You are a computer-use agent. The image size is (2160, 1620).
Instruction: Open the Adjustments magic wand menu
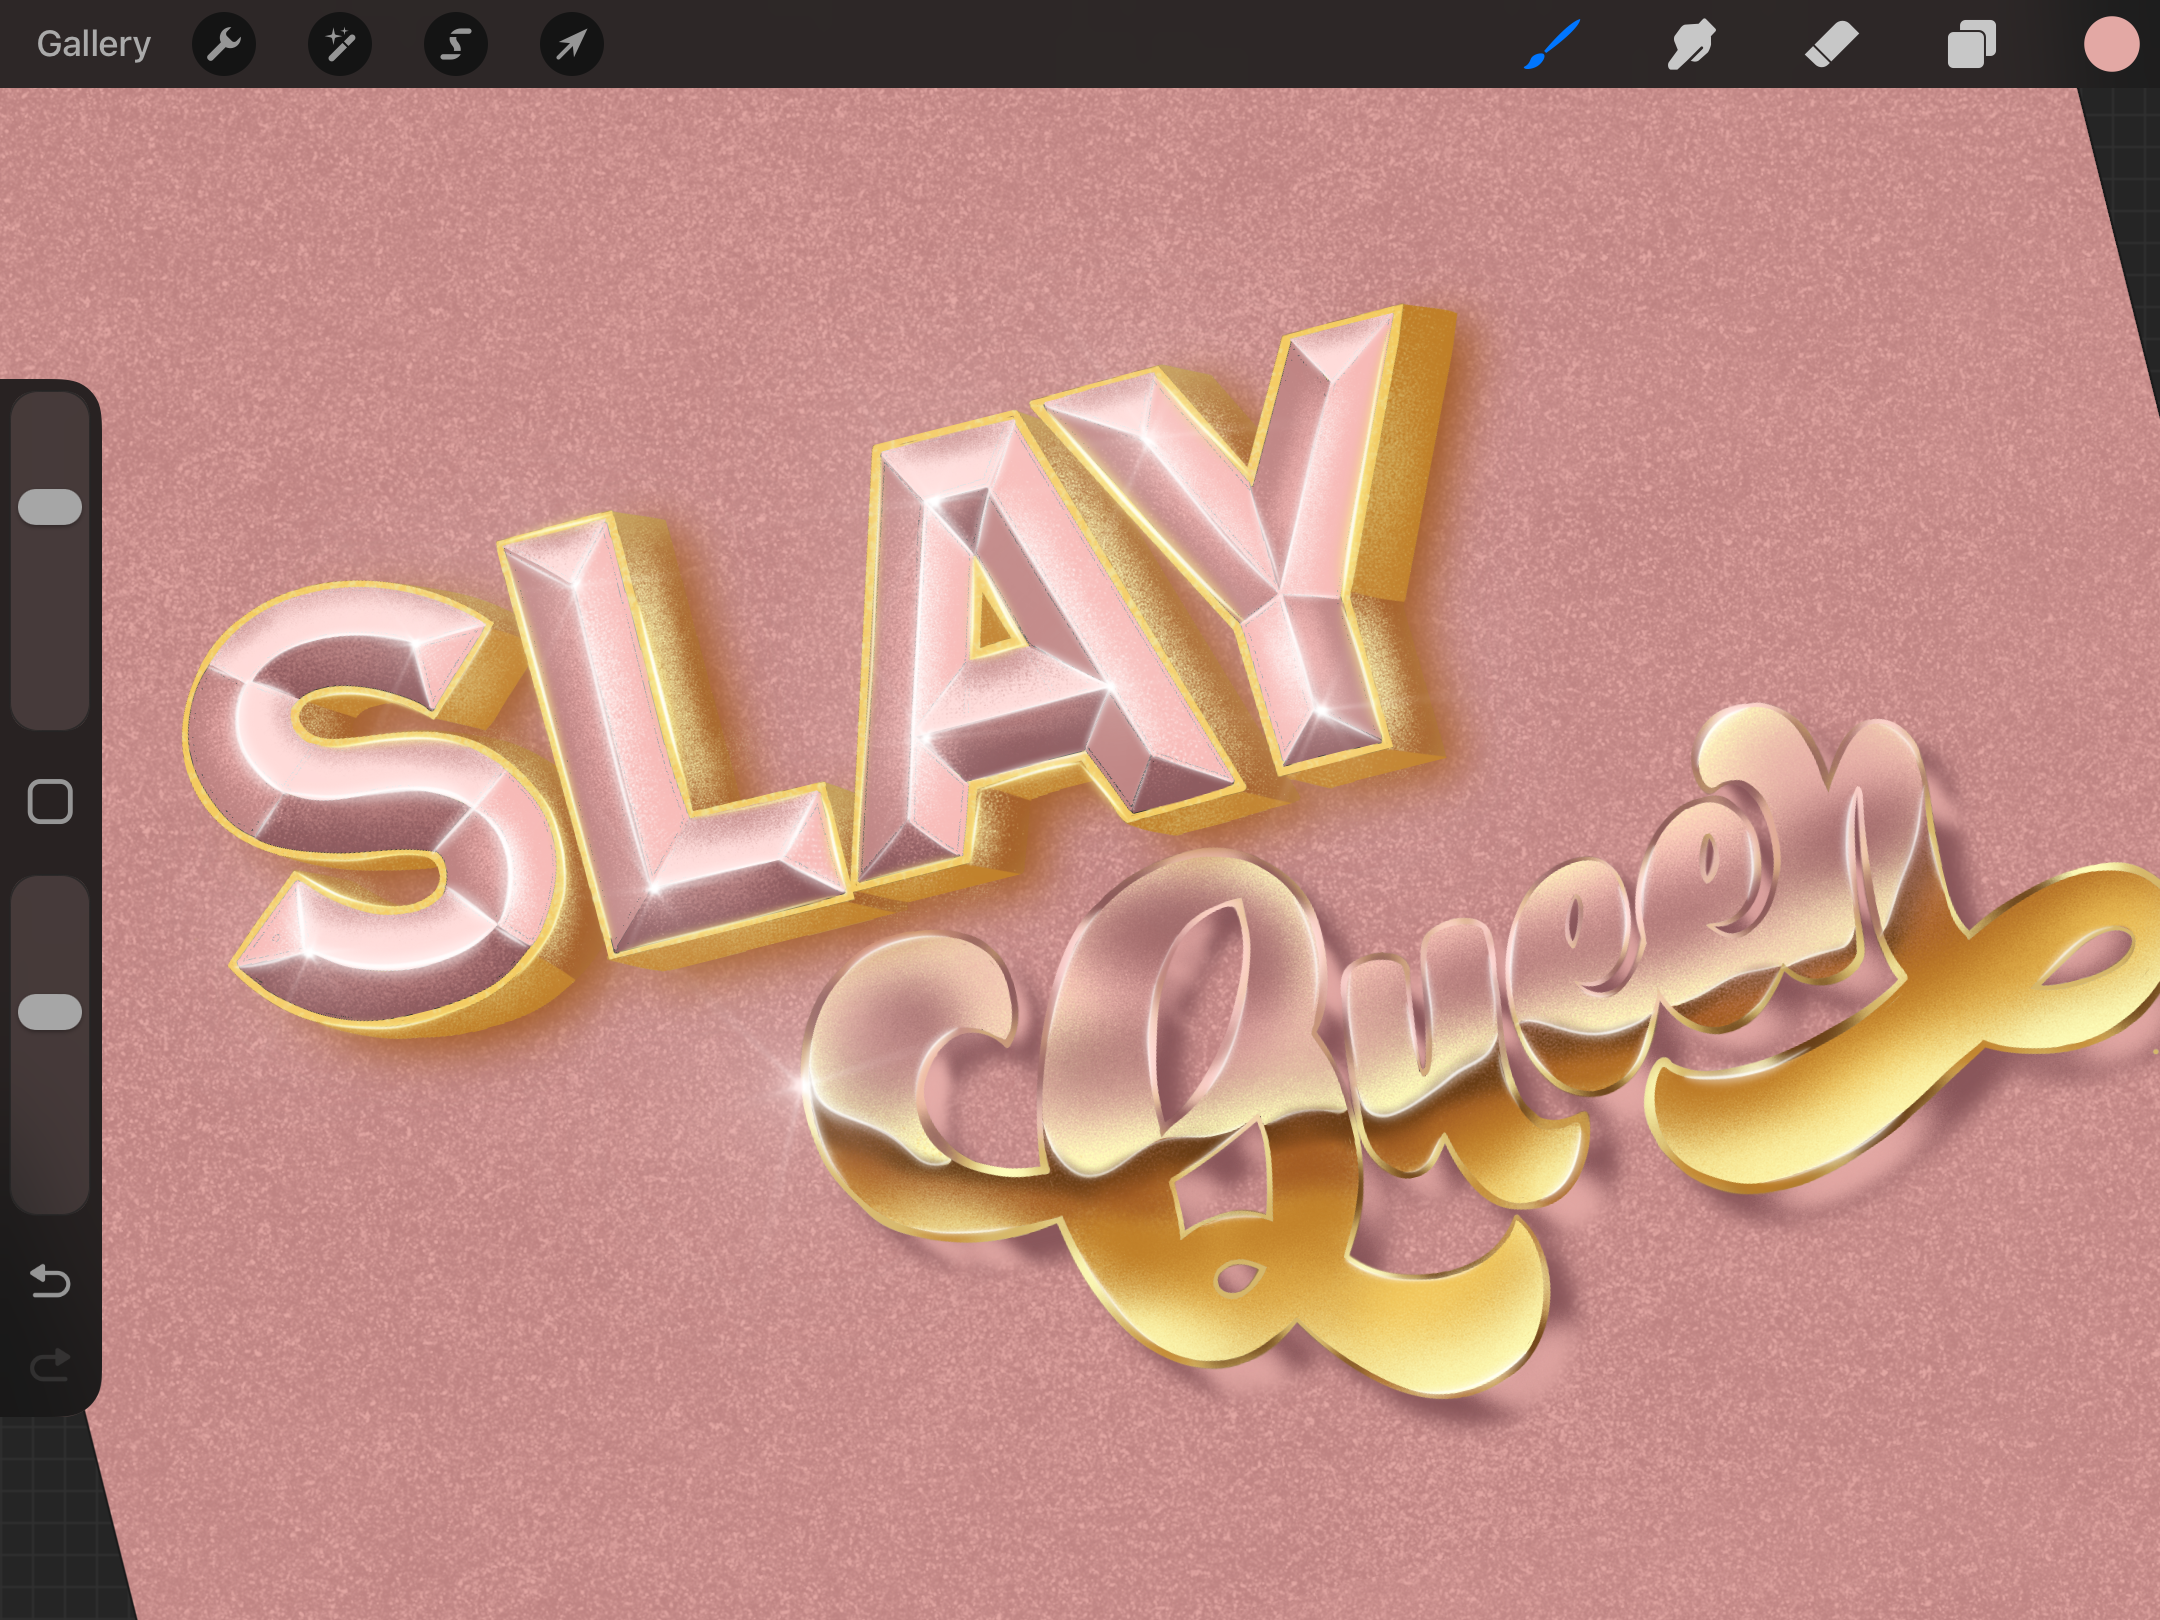point(340,44)
